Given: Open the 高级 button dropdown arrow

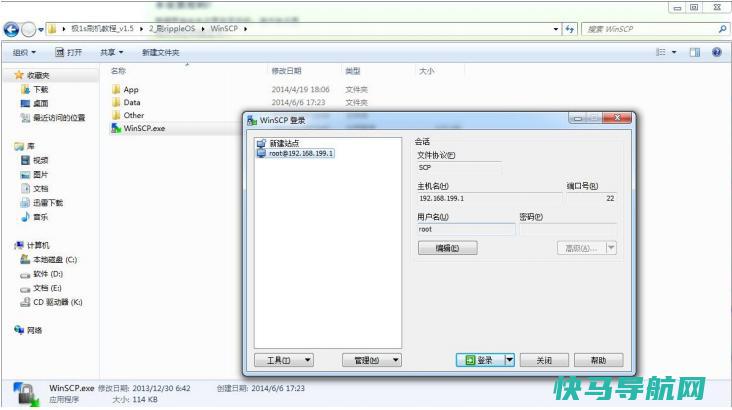Looking at the screenshot, I should click(611, 248).
